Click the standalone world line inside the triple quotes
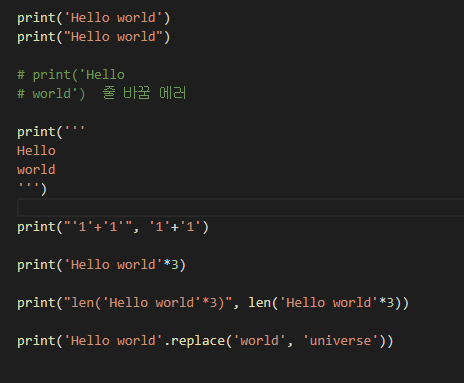Image resolution: width=464 pixels, height=383 pixels. [36, 170]
